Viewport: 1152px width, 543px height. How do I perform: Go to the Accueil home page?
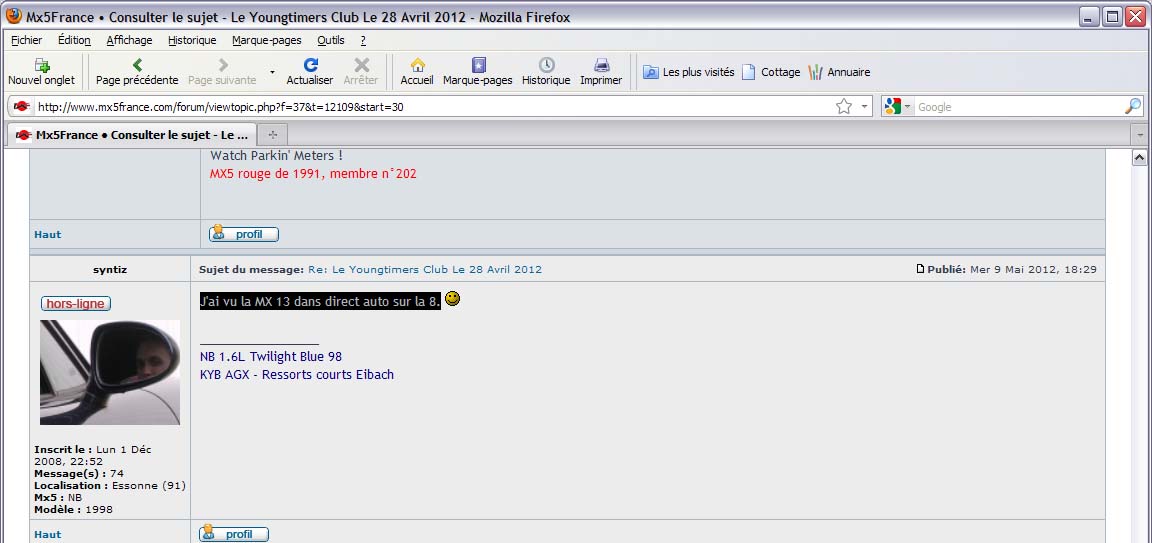click(417, 72)
